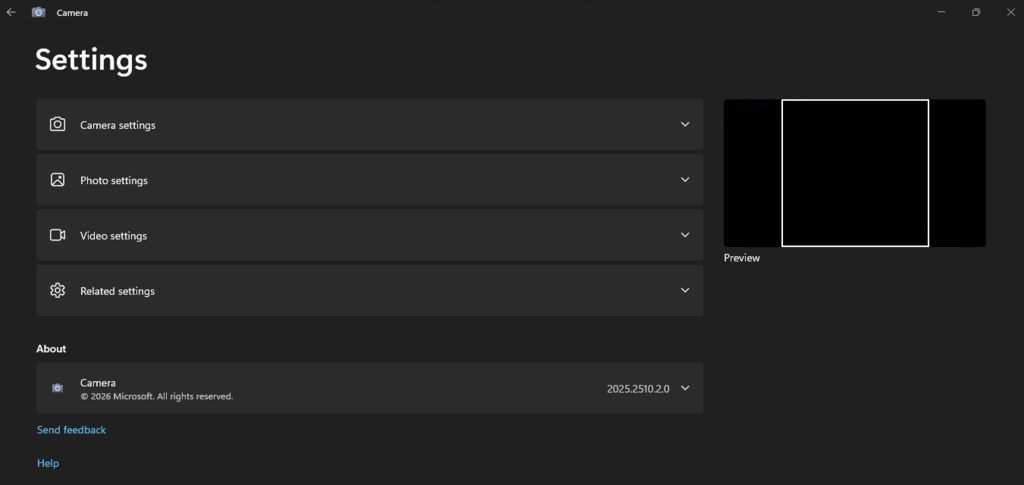The height and width of the screenshot is (485, 1024).
Task: Open the Camera settings section label
Action: pyautogui.click(x=118, y=125)
